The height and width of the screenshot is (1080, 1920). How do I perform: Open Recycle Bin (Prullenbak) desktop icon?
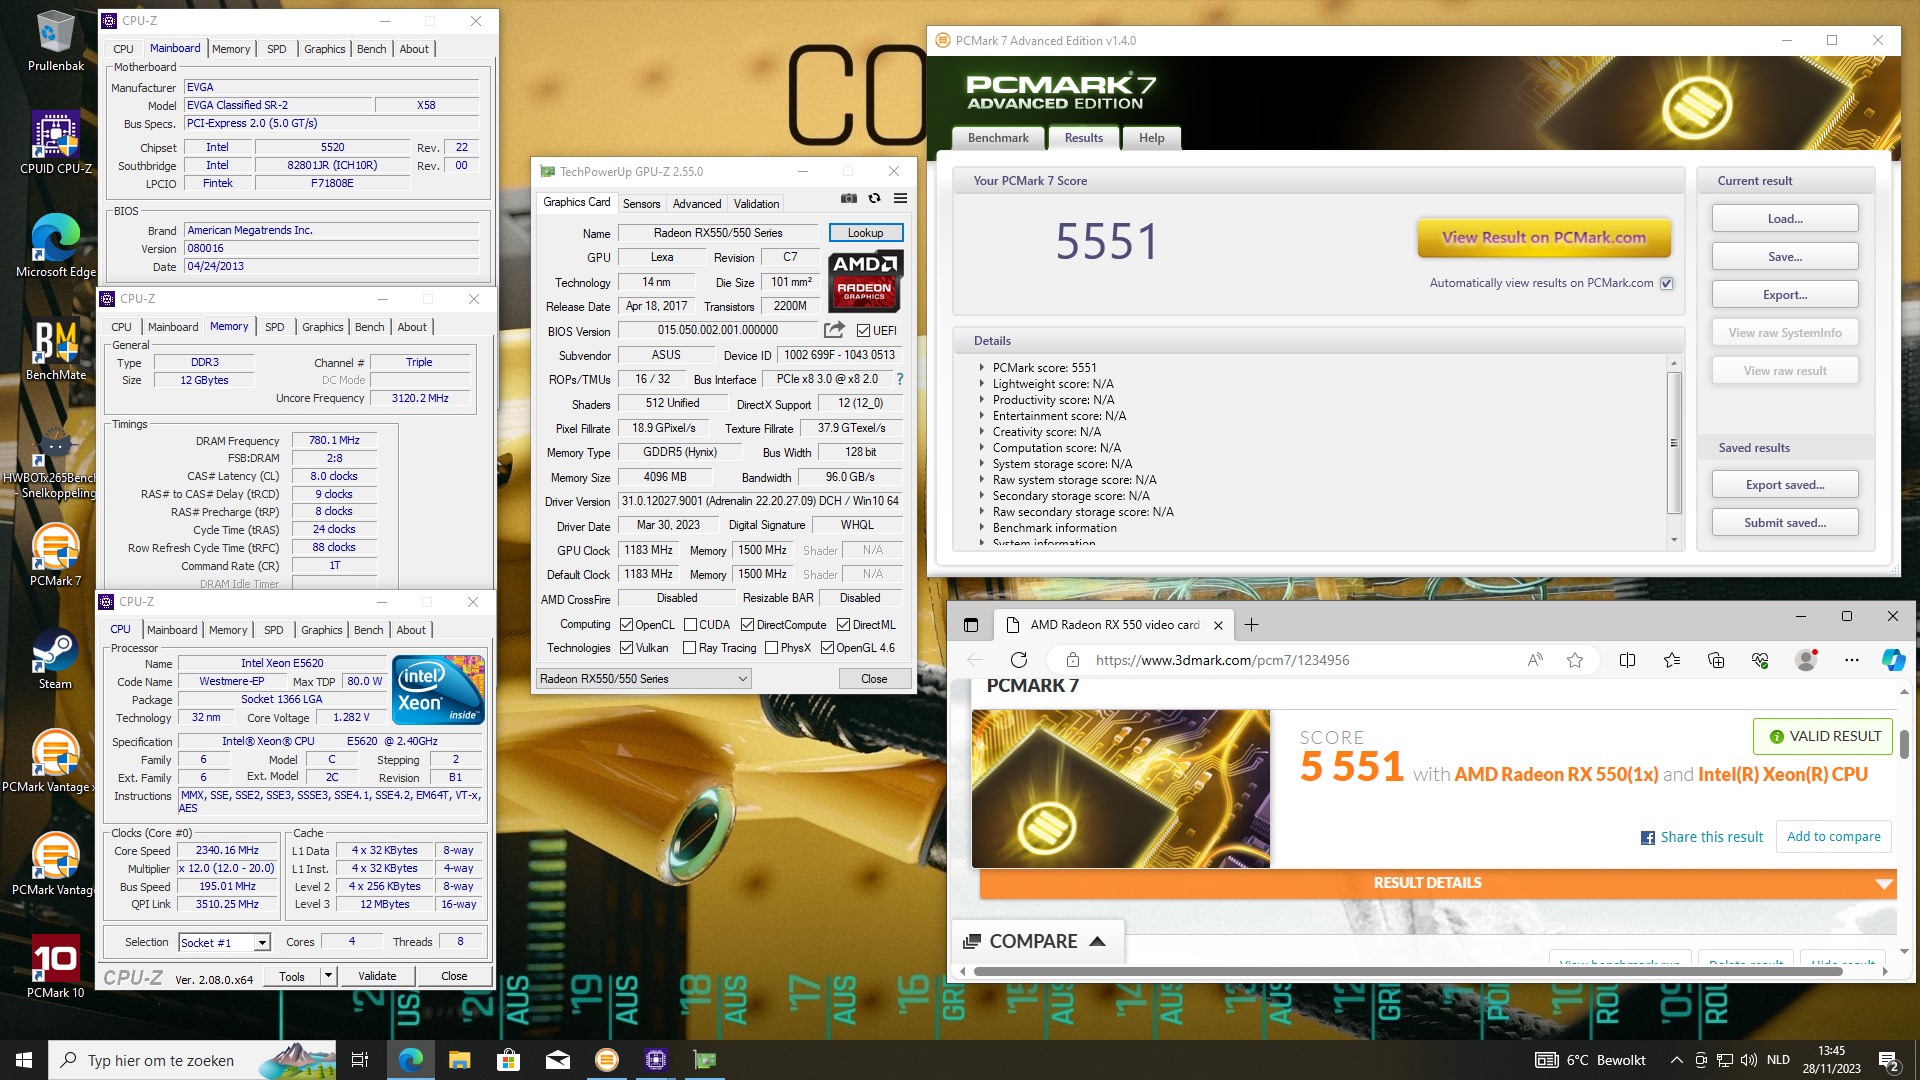[x=56, y=42]
